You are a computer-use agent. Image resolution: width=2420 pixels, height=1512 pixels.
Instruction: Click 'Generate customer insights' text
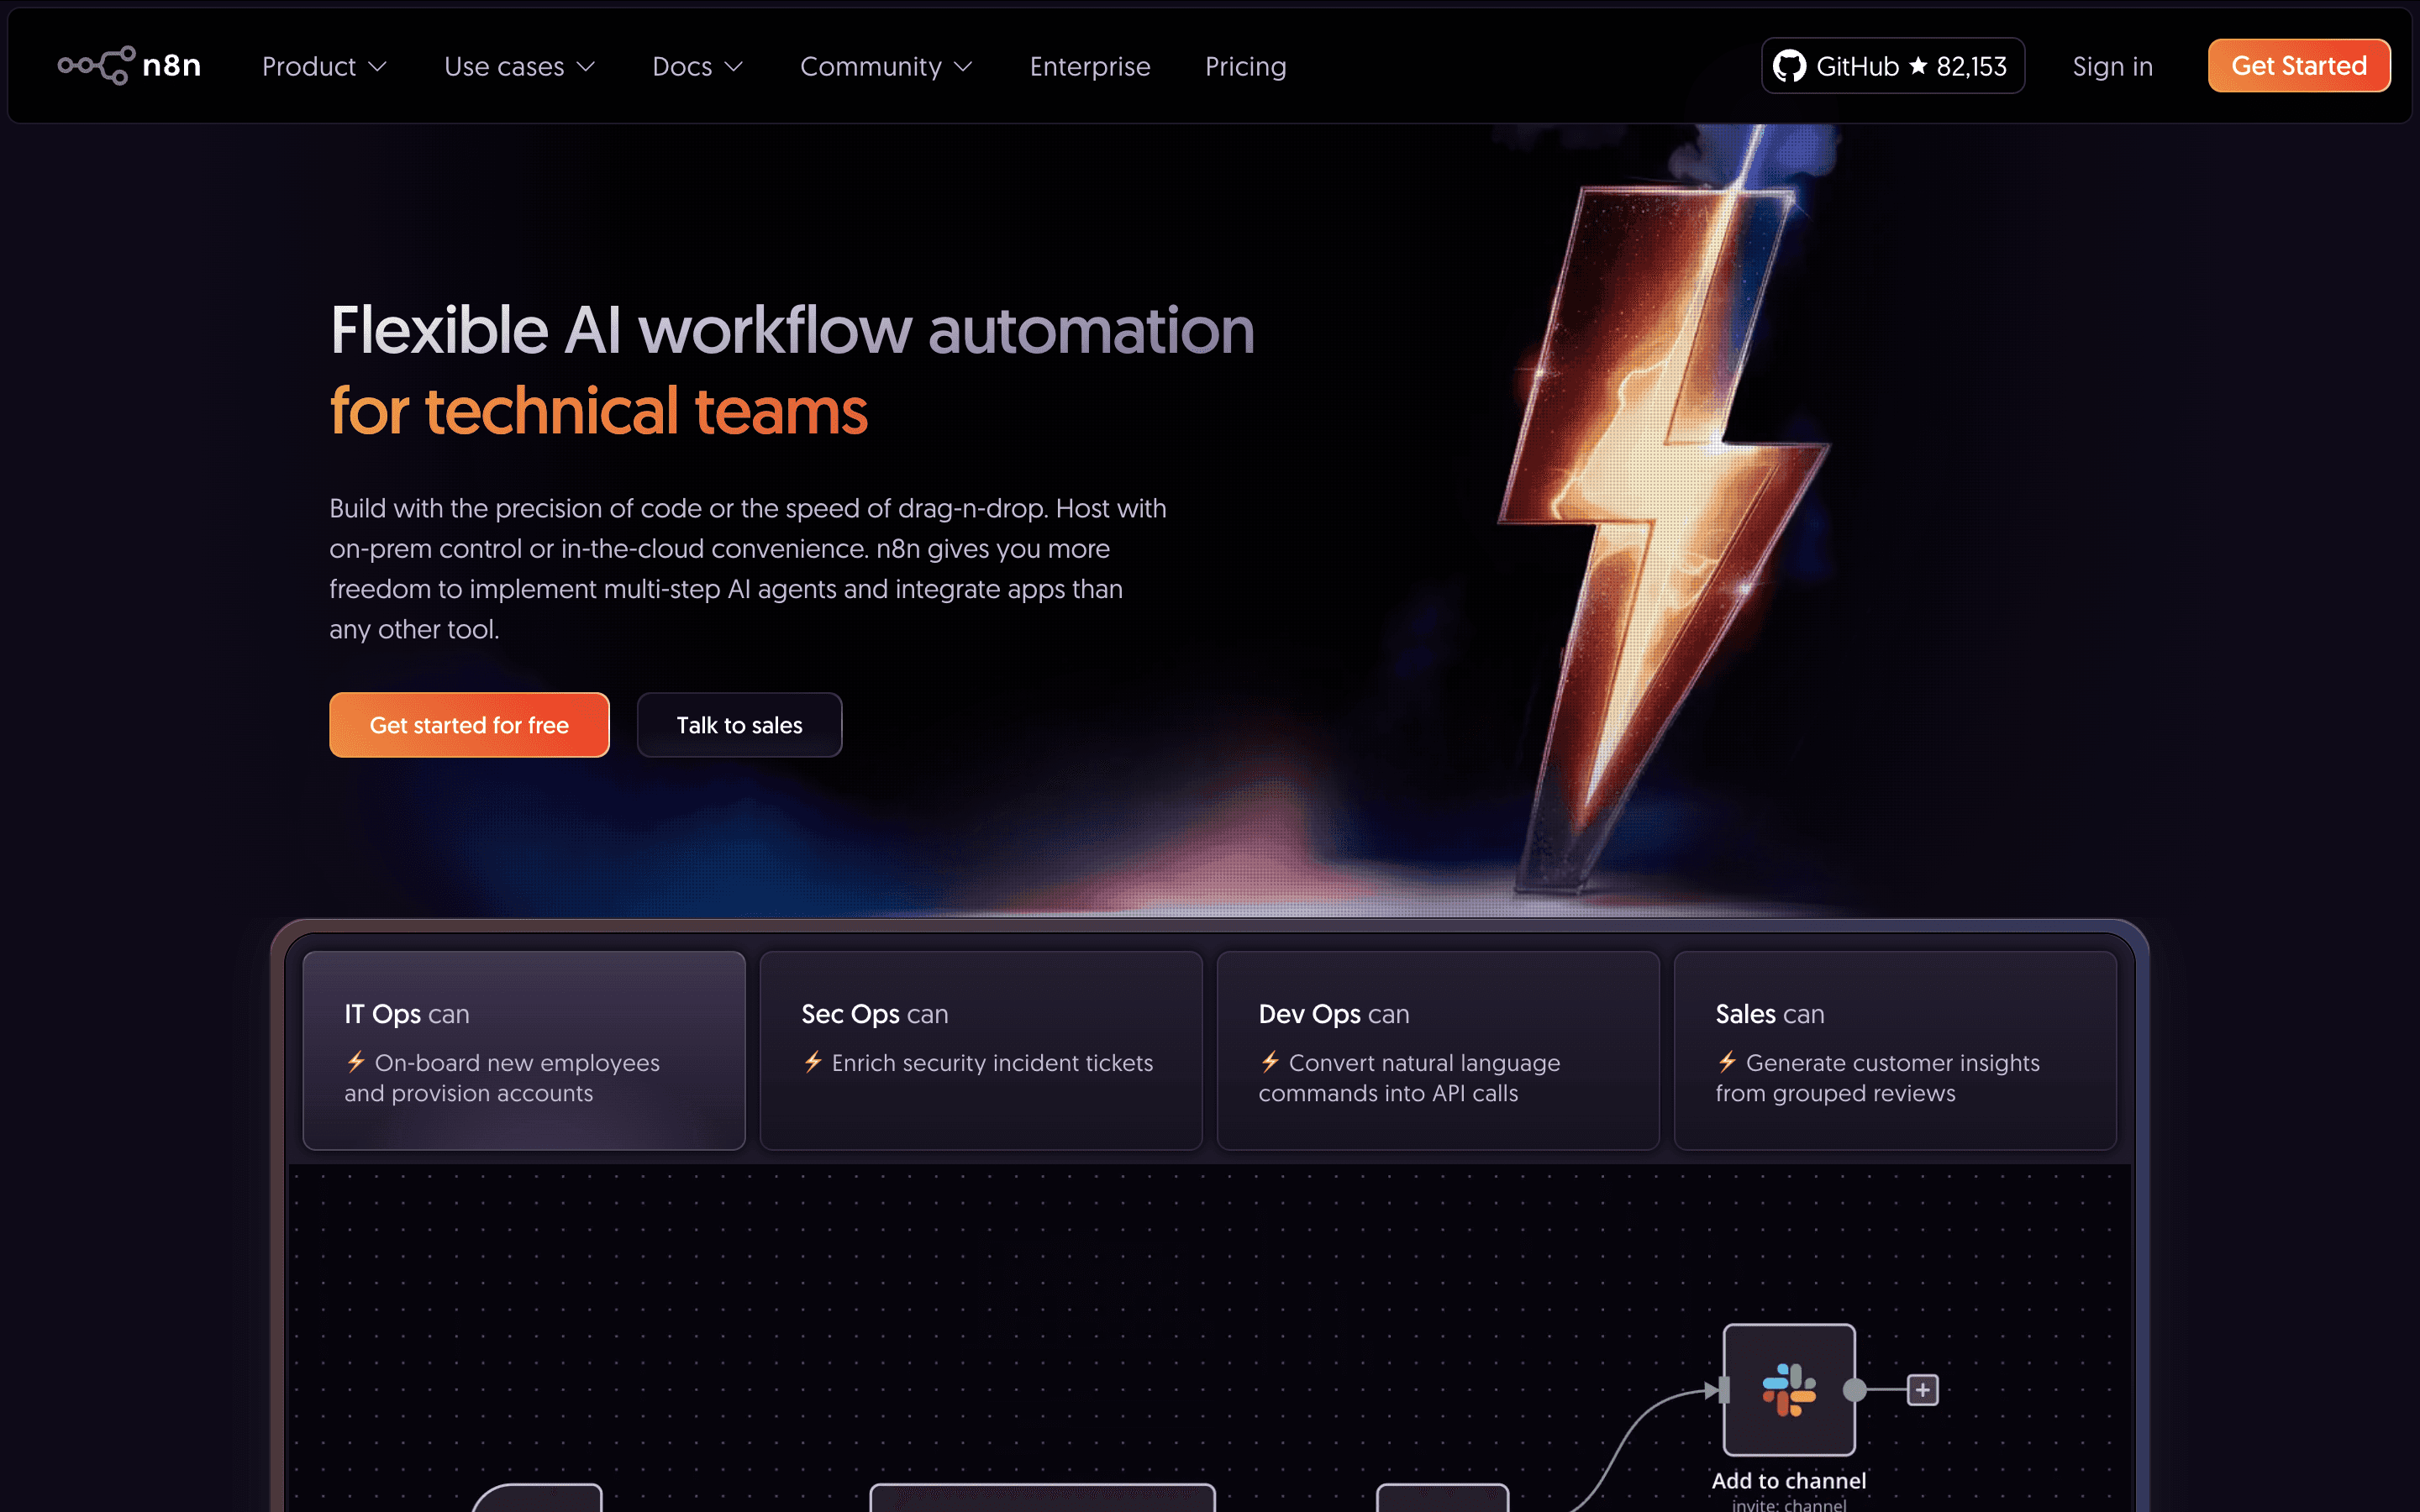click(1892, 1062)
